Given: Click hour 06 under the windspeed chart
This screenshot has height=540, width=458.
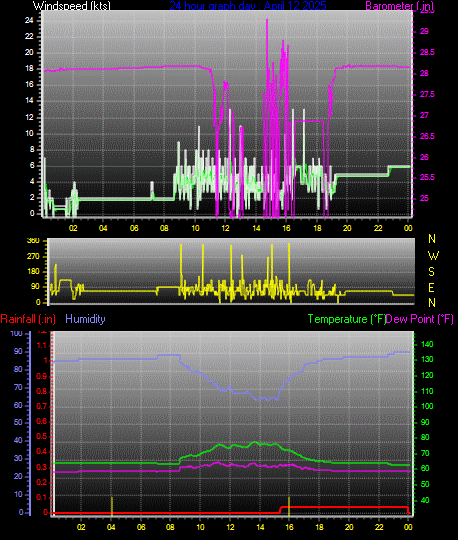Looking at the screenshot, I should click(x=134, y=228).
